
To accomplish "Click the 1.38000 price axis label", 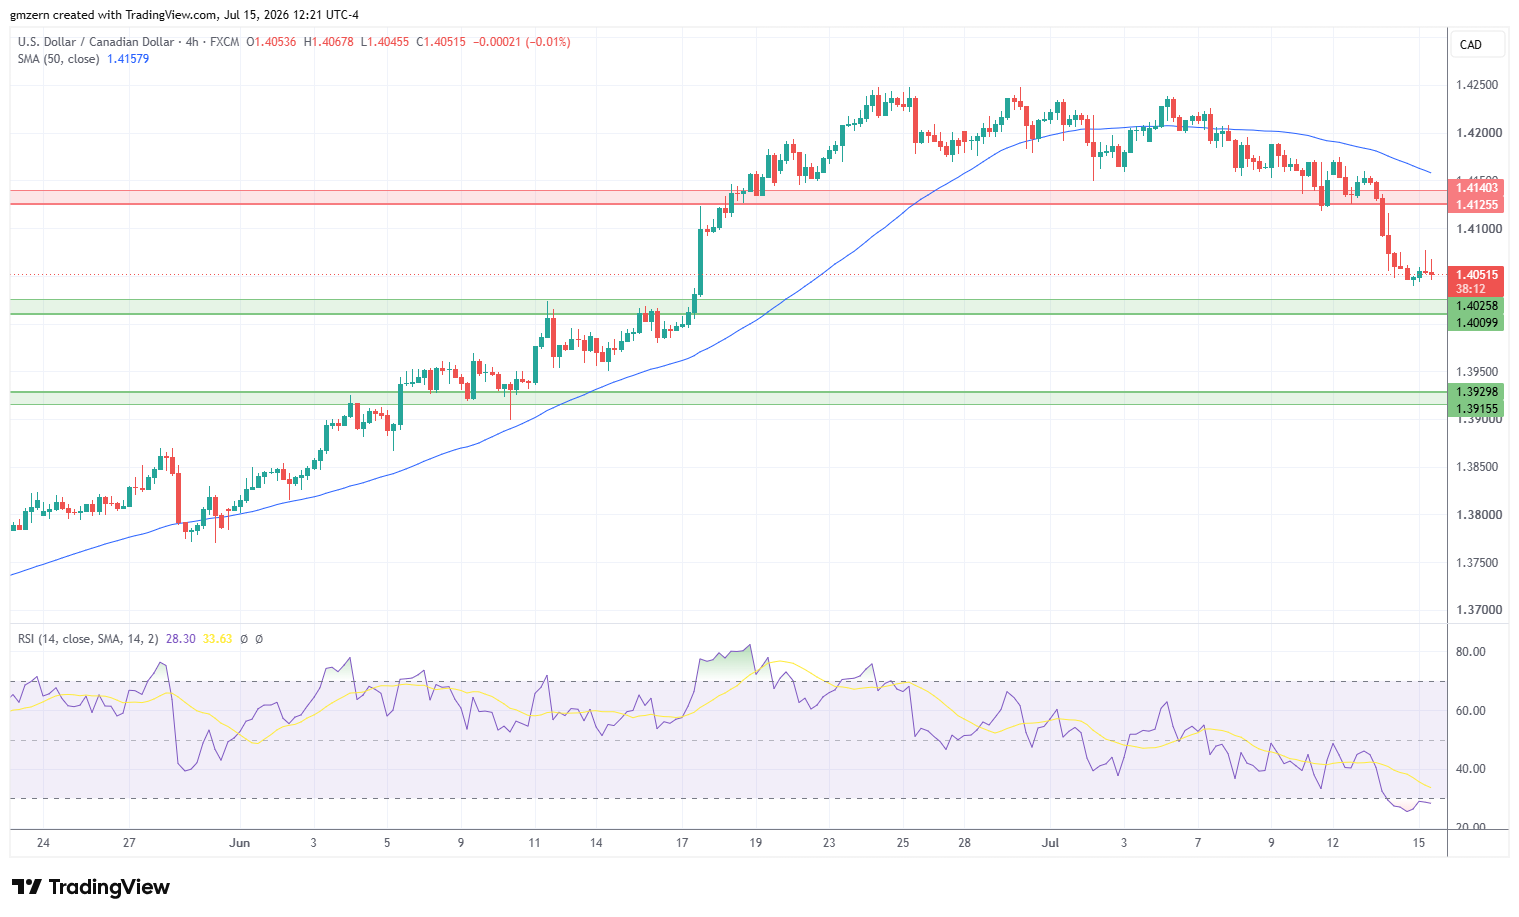I will [1477, 515].
